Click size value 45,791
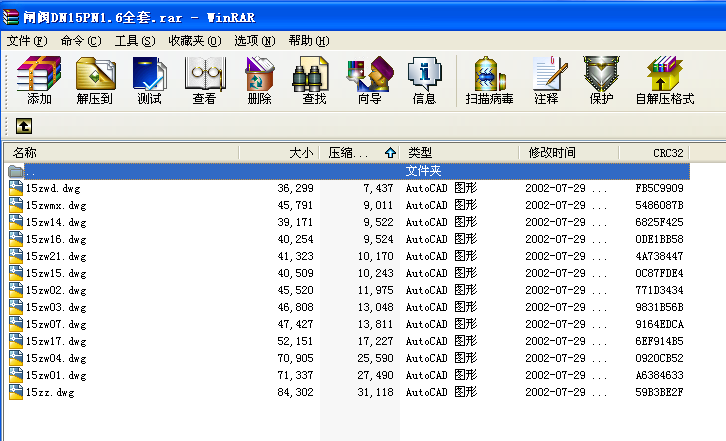The width and height of the screenshot is (726, 441). pyautogui.click(x=295, y=205)
